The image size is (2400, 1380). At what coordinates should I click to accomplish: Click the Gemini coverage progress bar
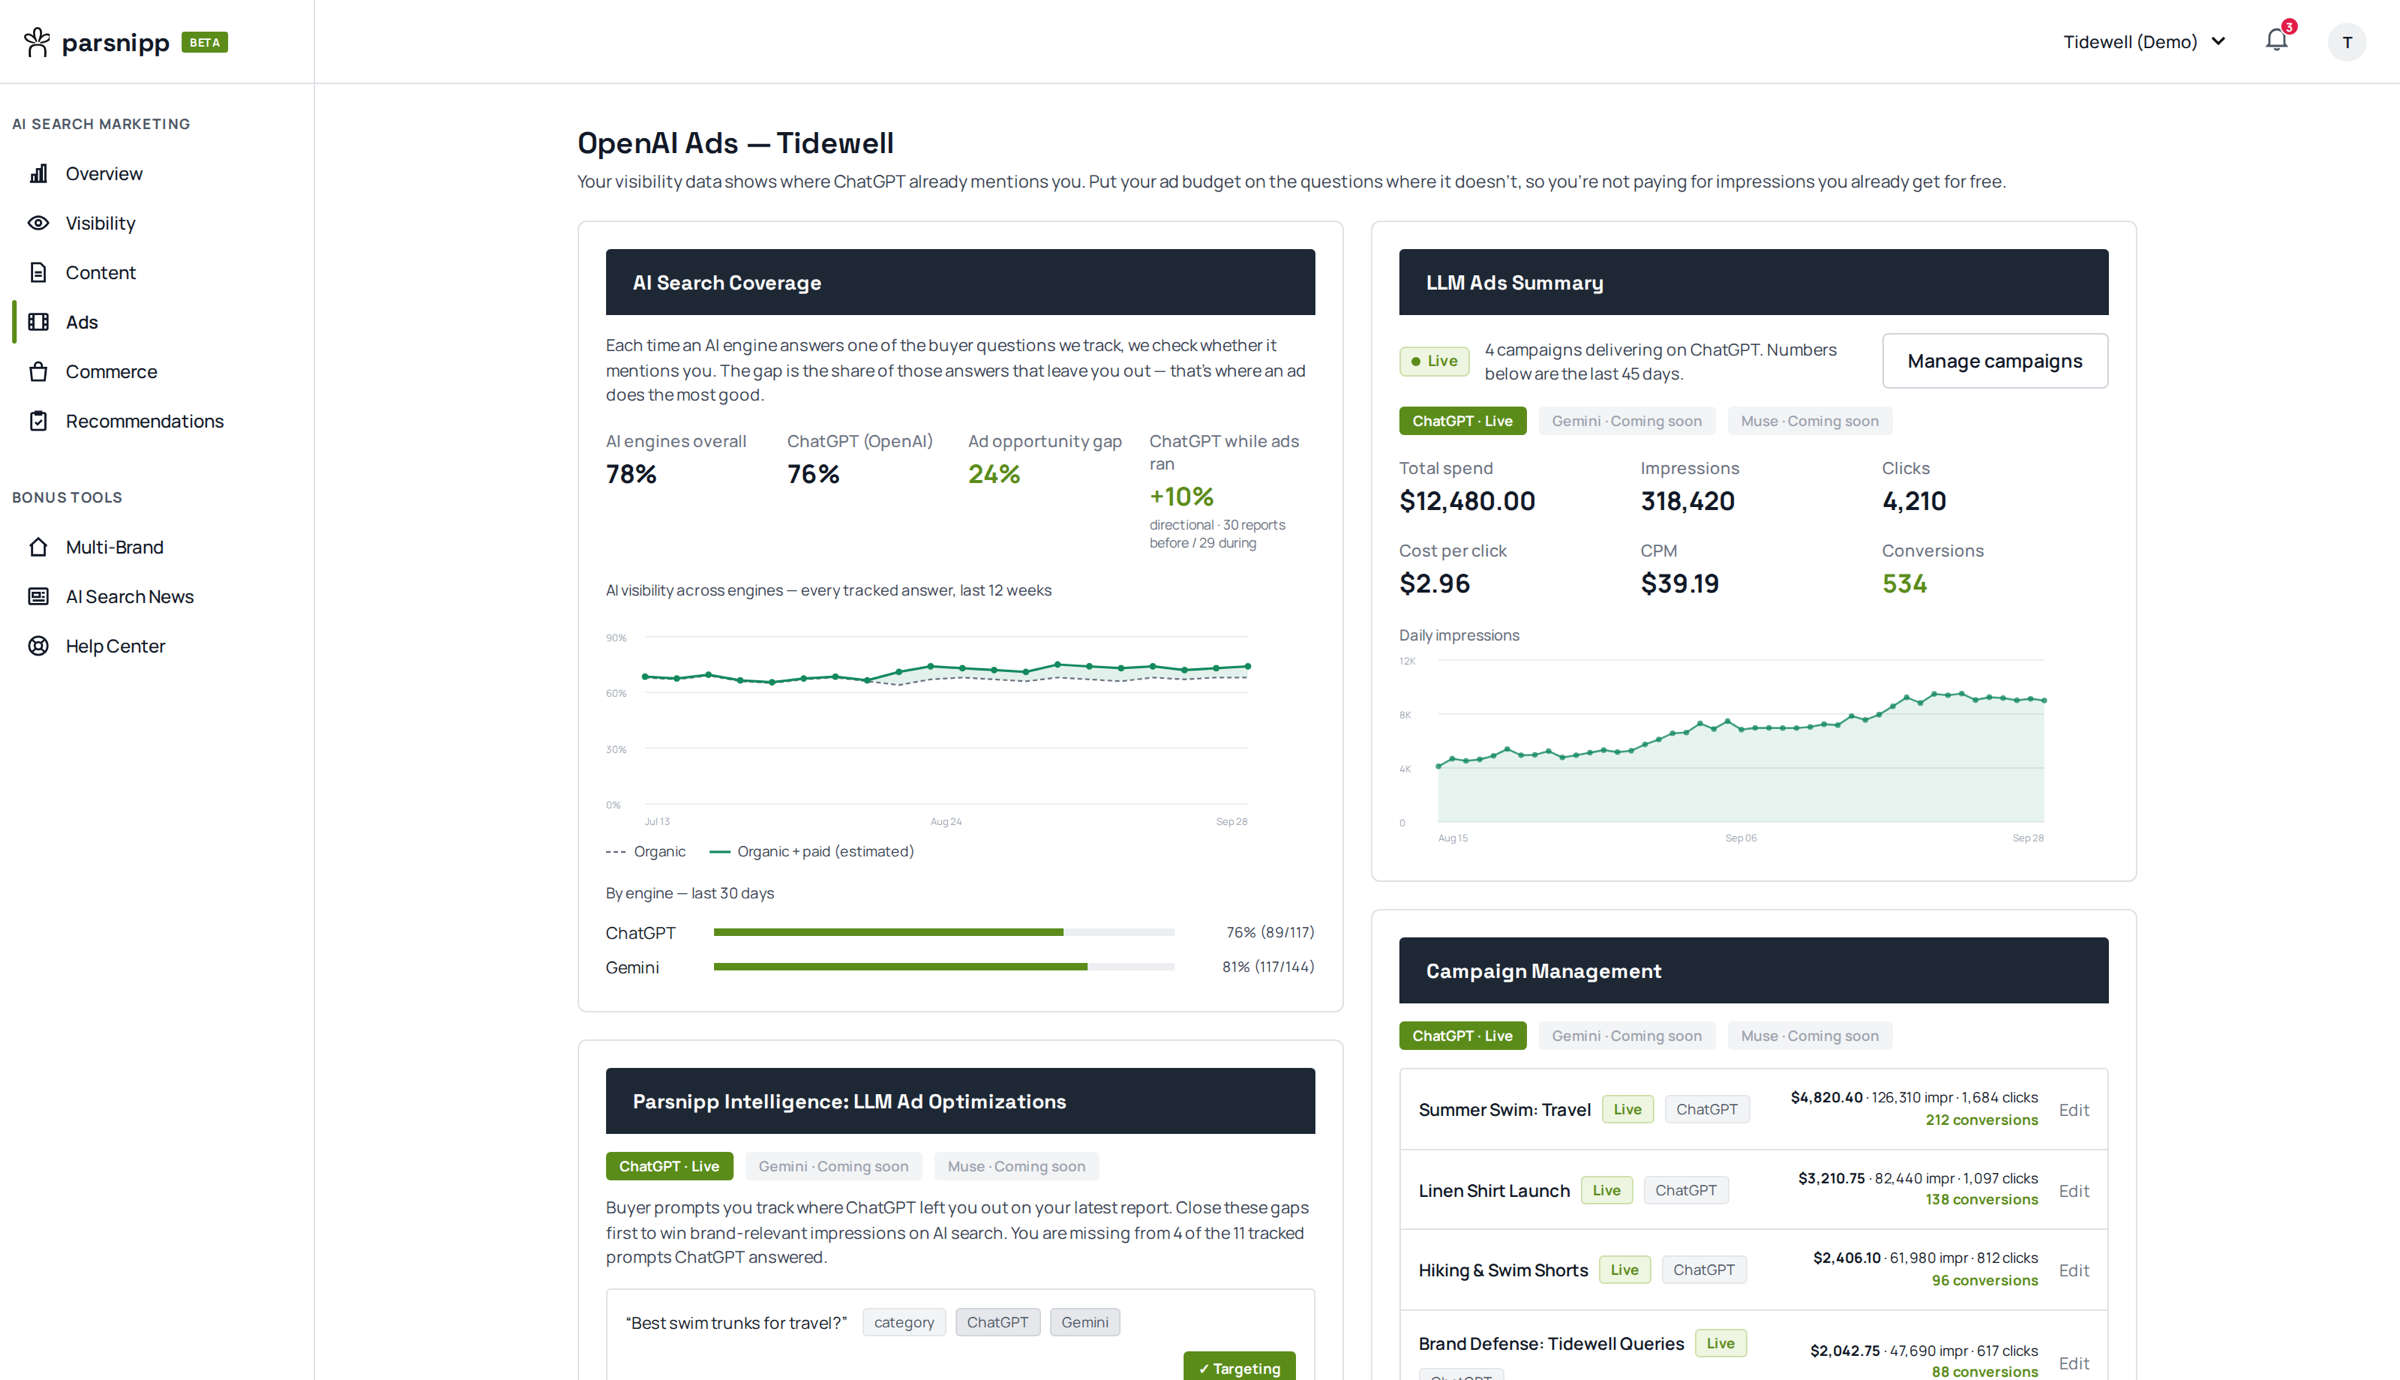pos(943,967)
